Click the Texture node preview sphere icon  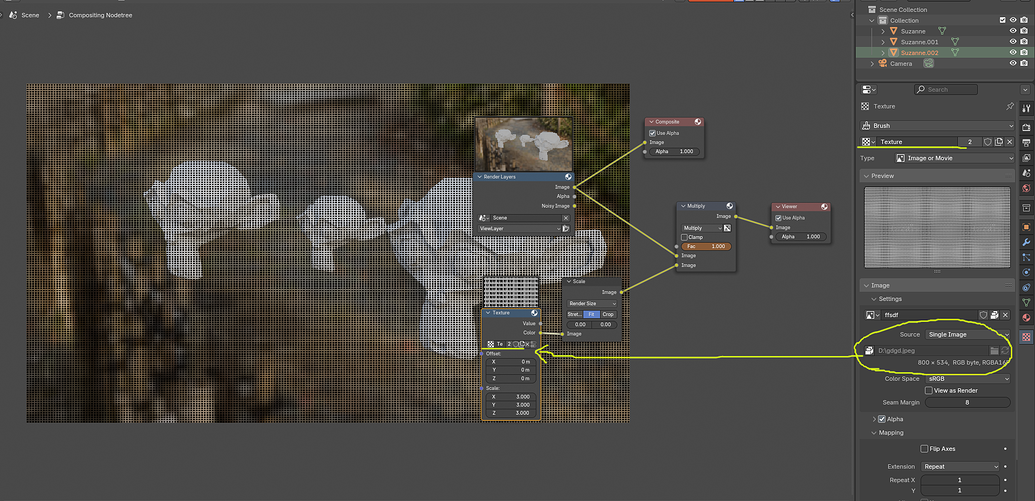pyautogui.click(x=534, y=313)
